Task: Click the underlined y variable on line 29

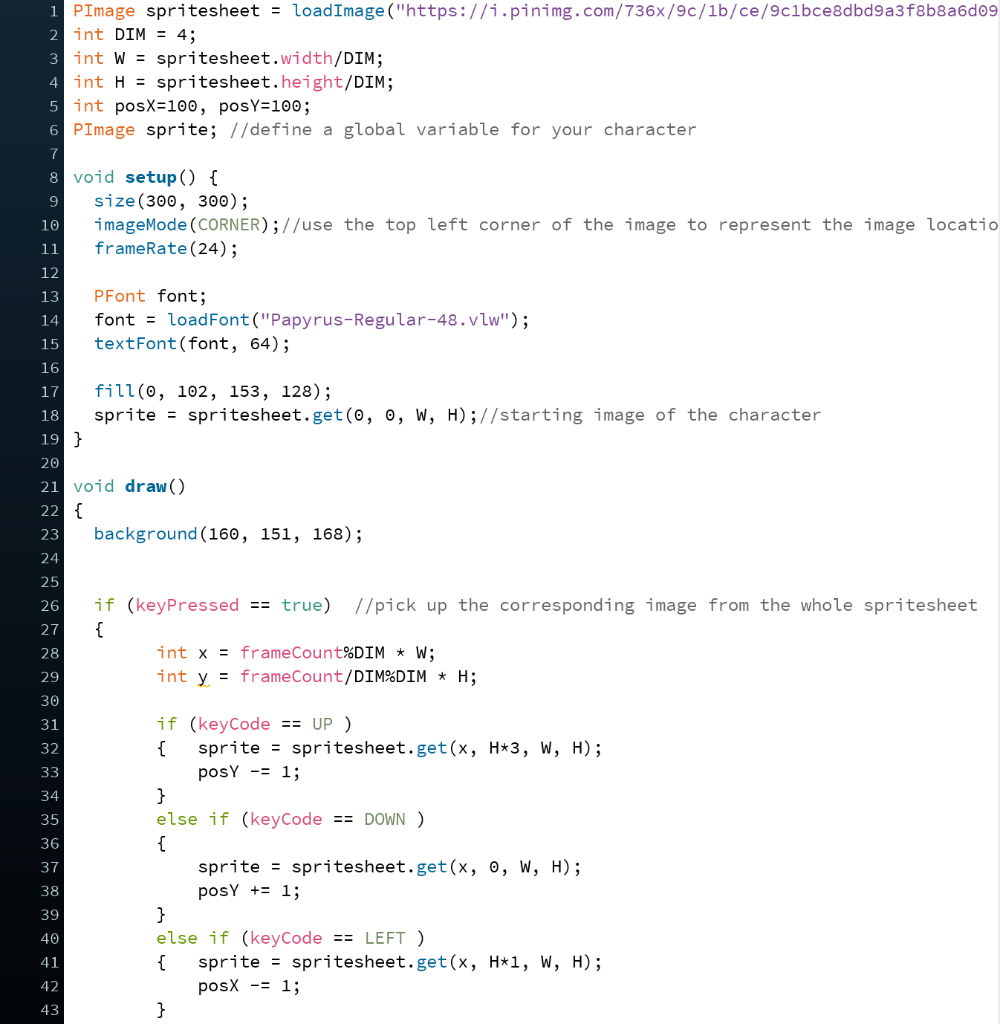Action: 203,676
